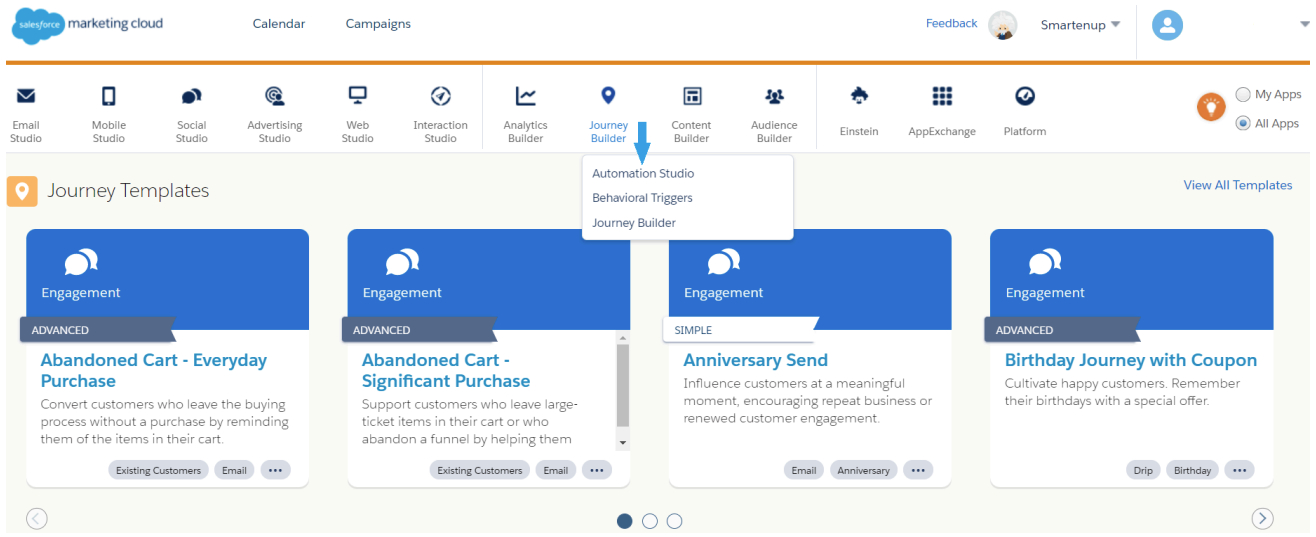Click the scroll down arrow on Significant Purchase card
1316x537 pixels.
pos(623,441)
